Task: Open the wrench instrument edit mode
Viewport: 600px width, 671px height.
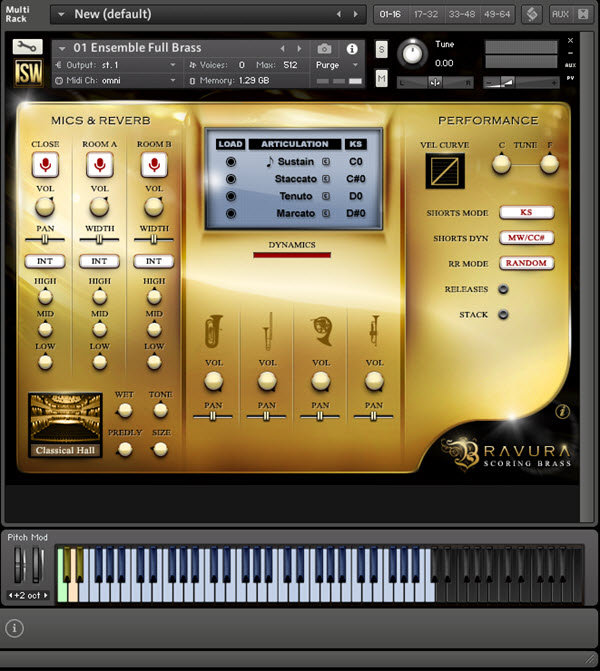Action: coord(27,46)
